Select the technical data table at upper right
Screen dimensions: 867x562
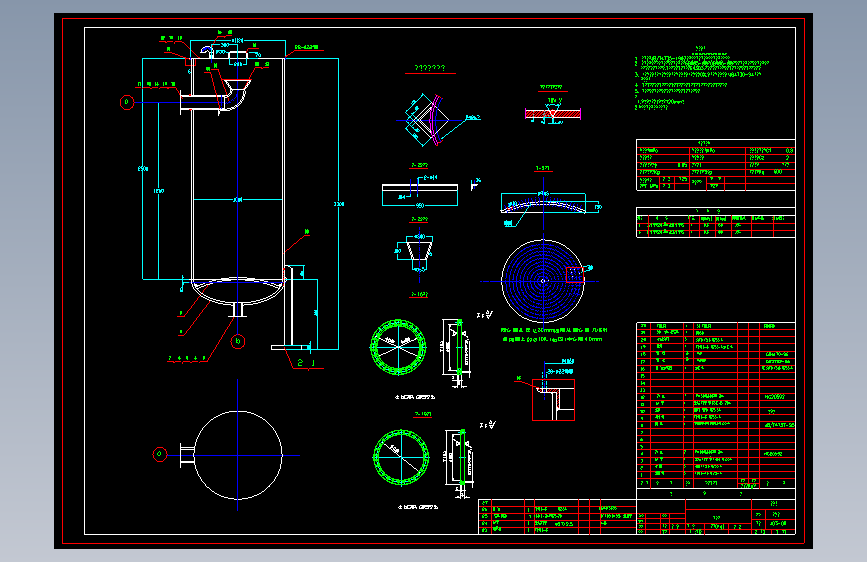[x=716, y=165]
